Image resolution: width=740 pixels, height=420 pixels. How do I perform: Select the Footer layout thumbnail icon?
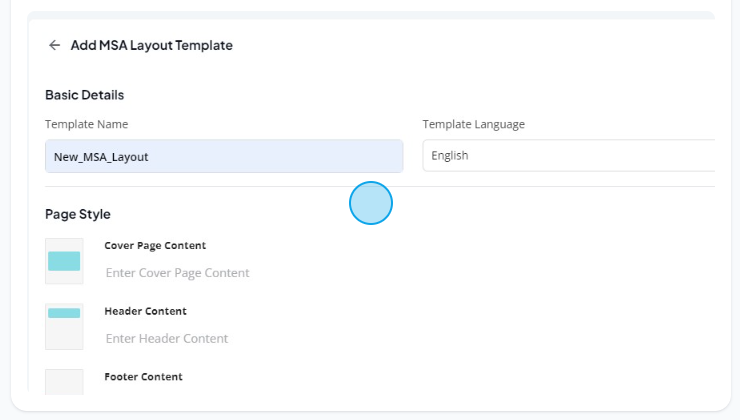[64, 382]
